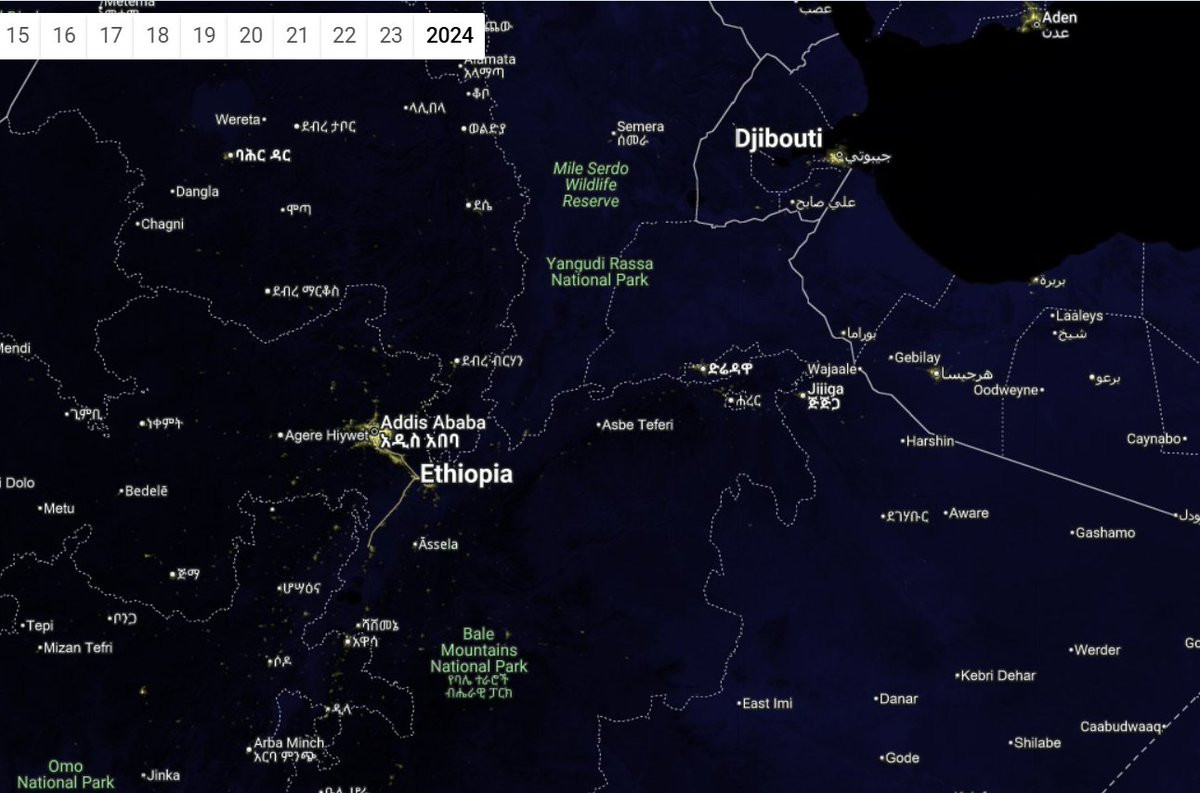Click the Gashamo town label

tap(1105, 533)
